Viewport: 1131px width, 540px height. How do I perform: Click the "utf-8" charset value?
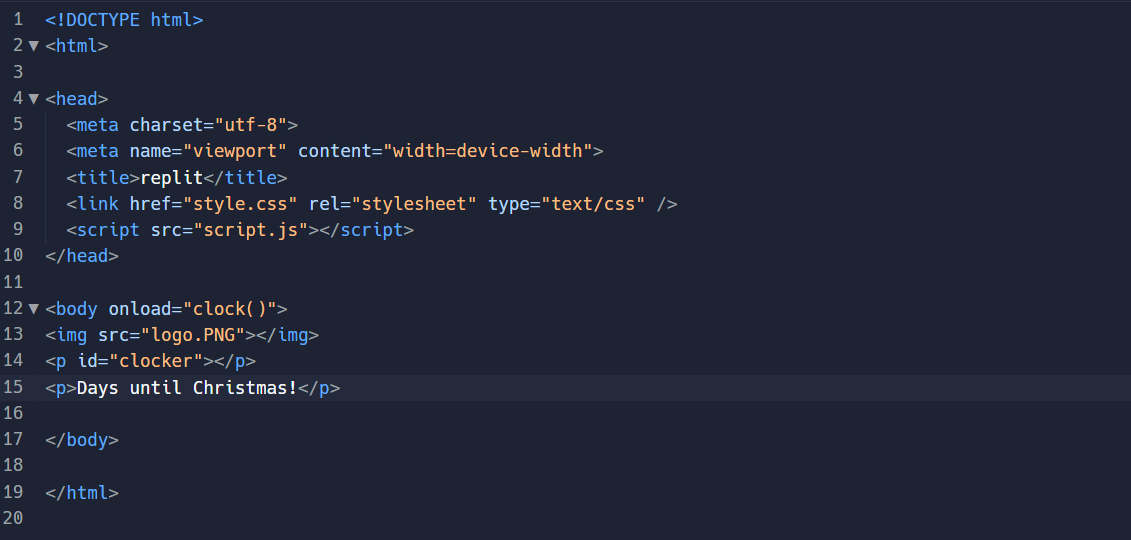(250, 125)
